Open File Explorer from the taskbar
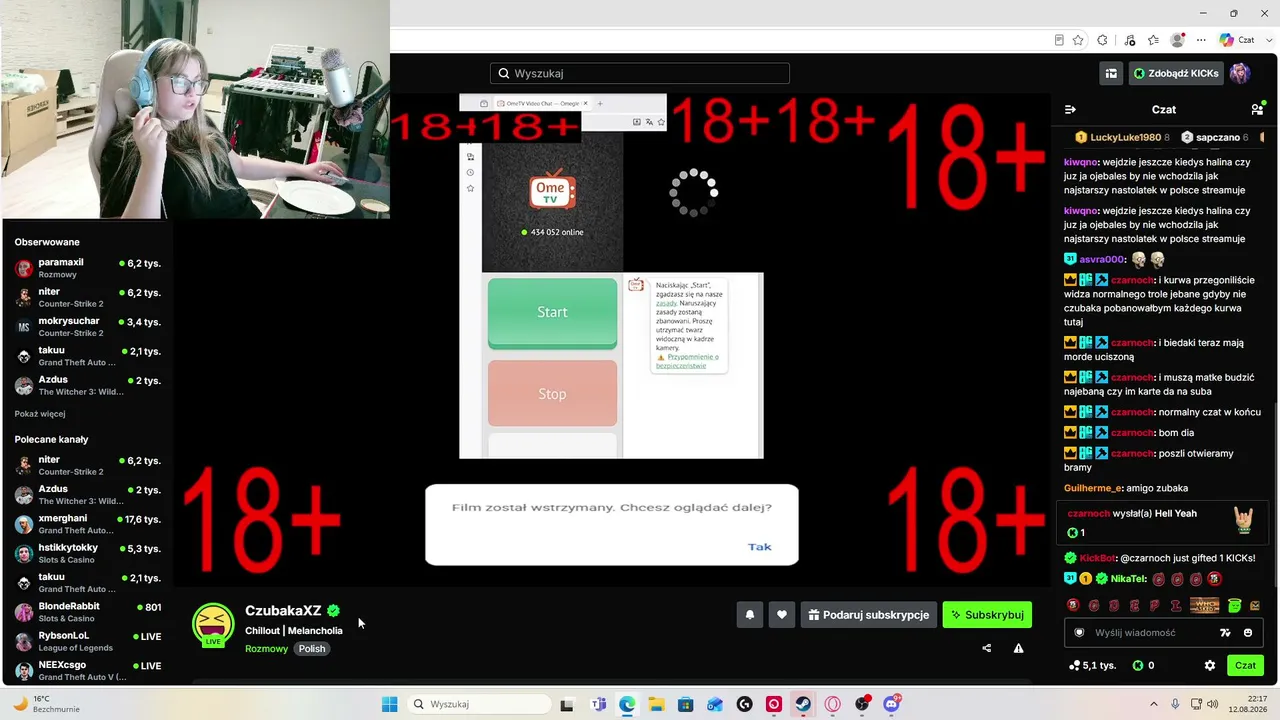The height and width of the screenshot is (720, 1280). pyautogui.click(x=656, y=704)
